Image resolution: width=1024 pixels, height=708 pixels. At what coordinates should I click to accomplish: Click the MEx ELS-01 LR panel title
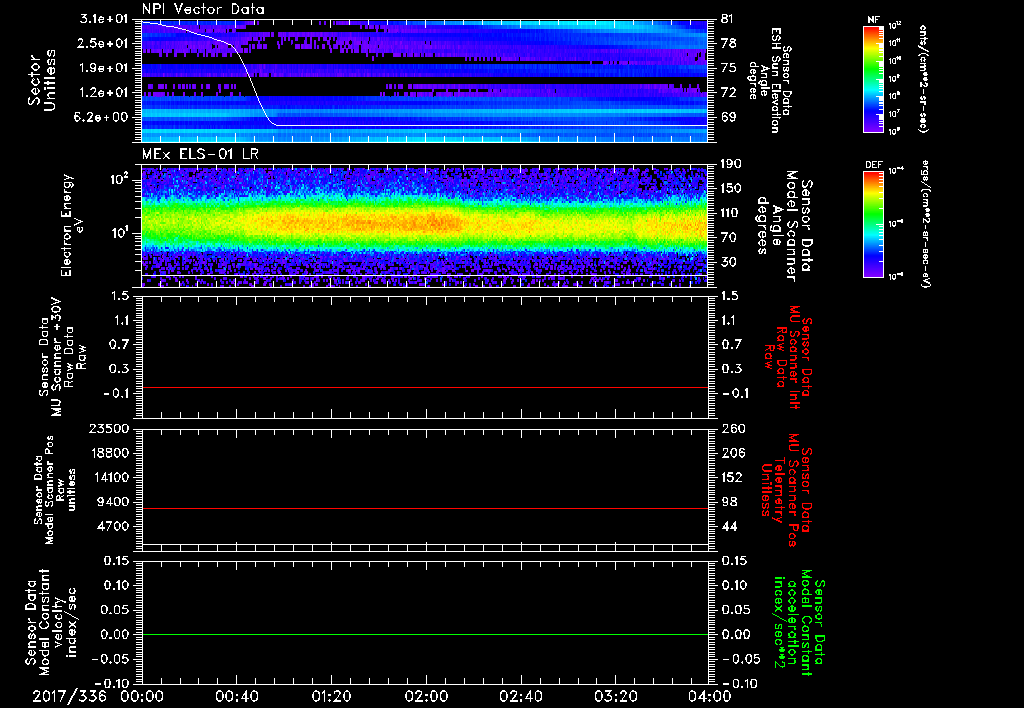(x=200, y=155)
